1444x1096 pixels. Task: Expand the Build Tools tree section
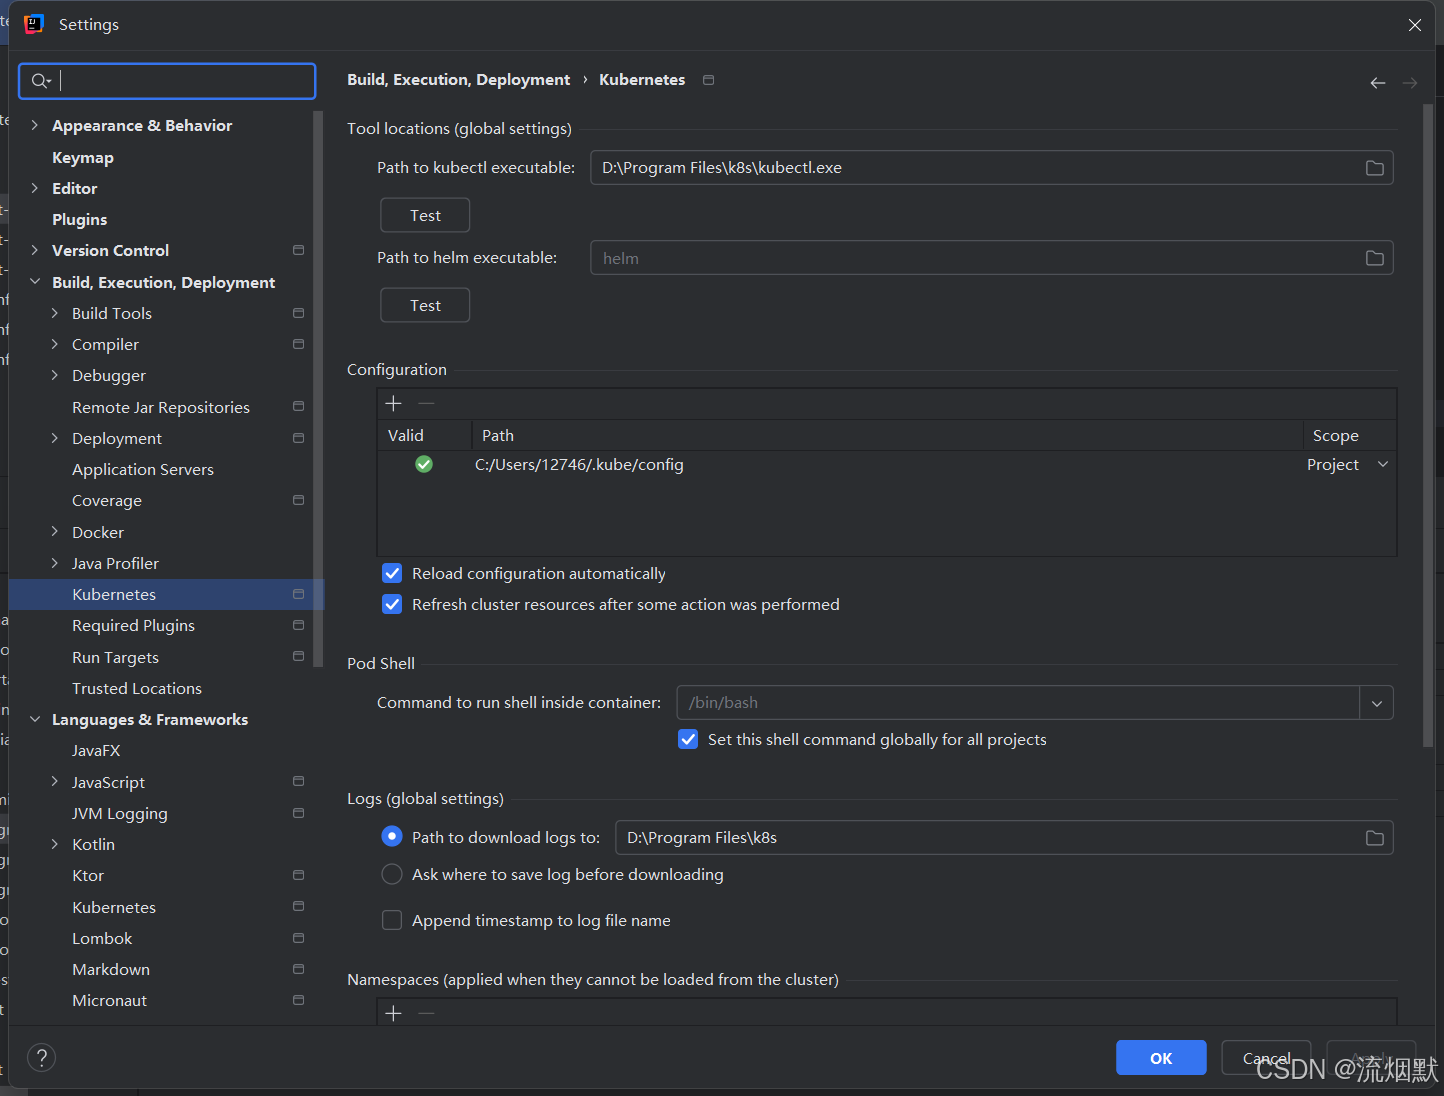click(x=57, y=313)
